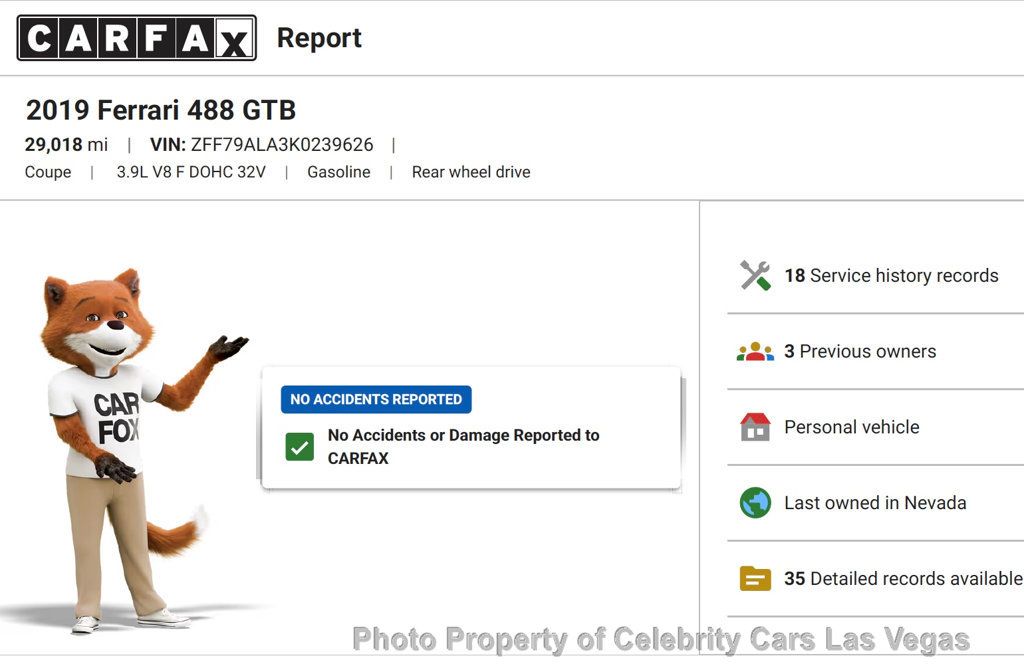Click the CARFAX logo
The width and height of the screenshot is (1024, 670).
point(136,38)
